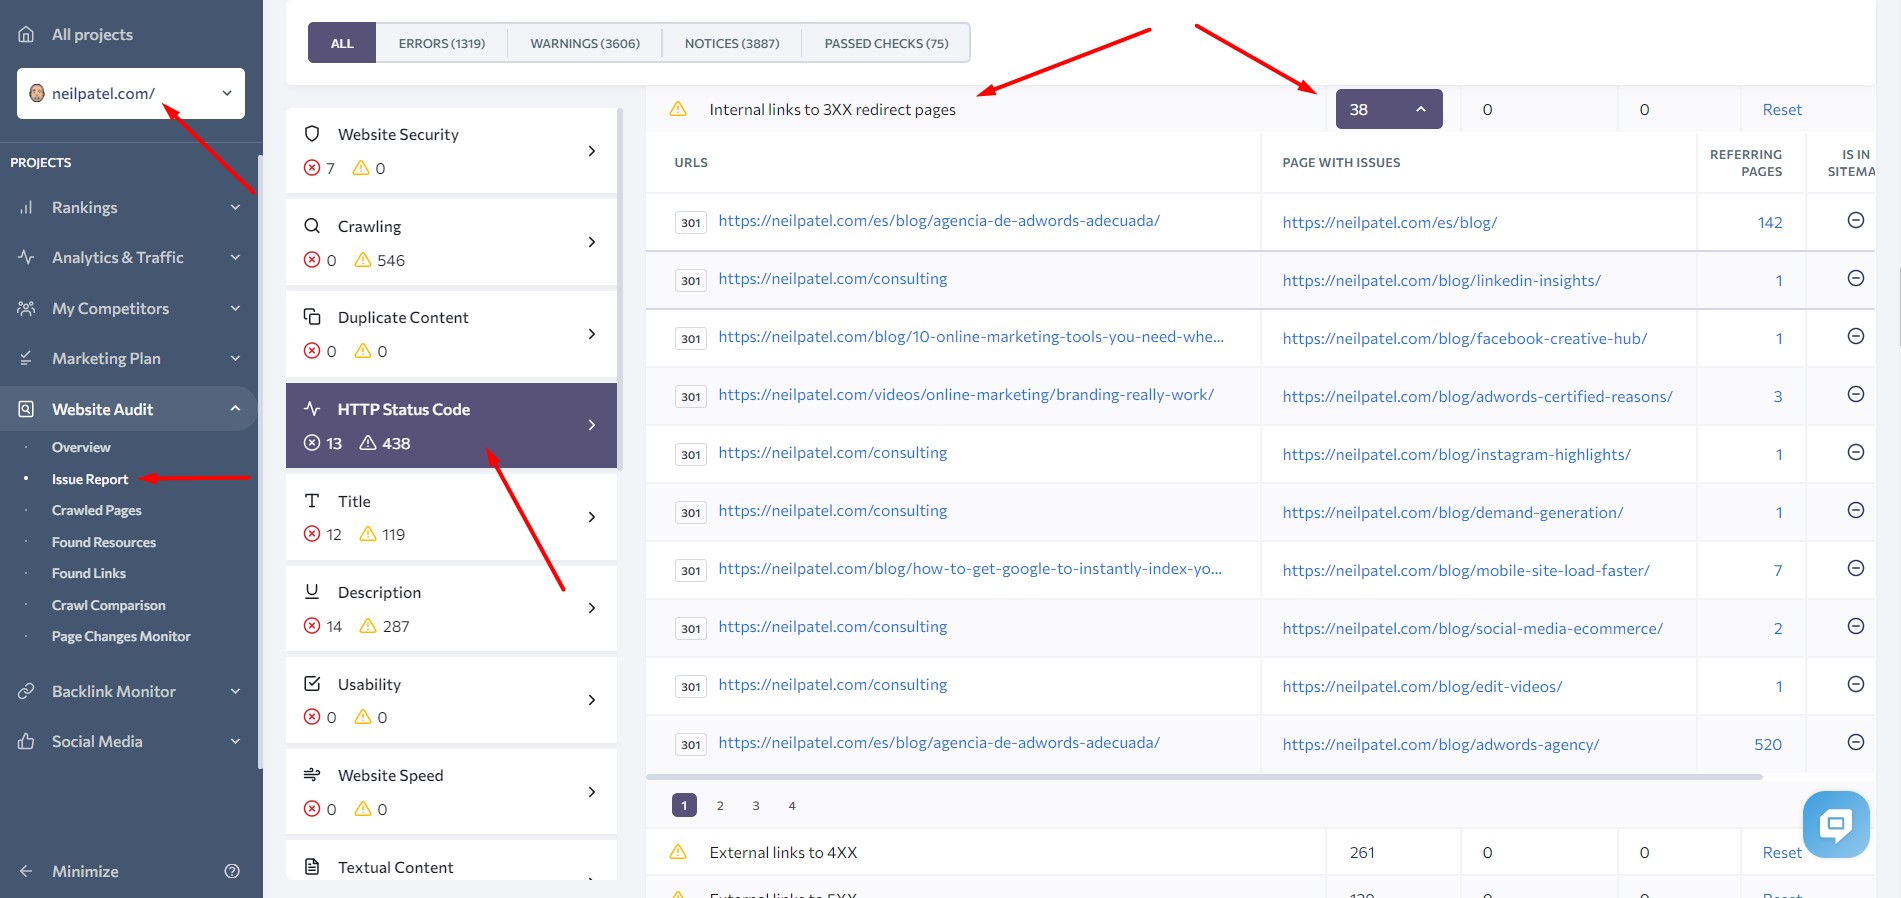Expand Analytics & Traffic section
Viewport: 1901px width, 898px height.
[x=235, y=257]
